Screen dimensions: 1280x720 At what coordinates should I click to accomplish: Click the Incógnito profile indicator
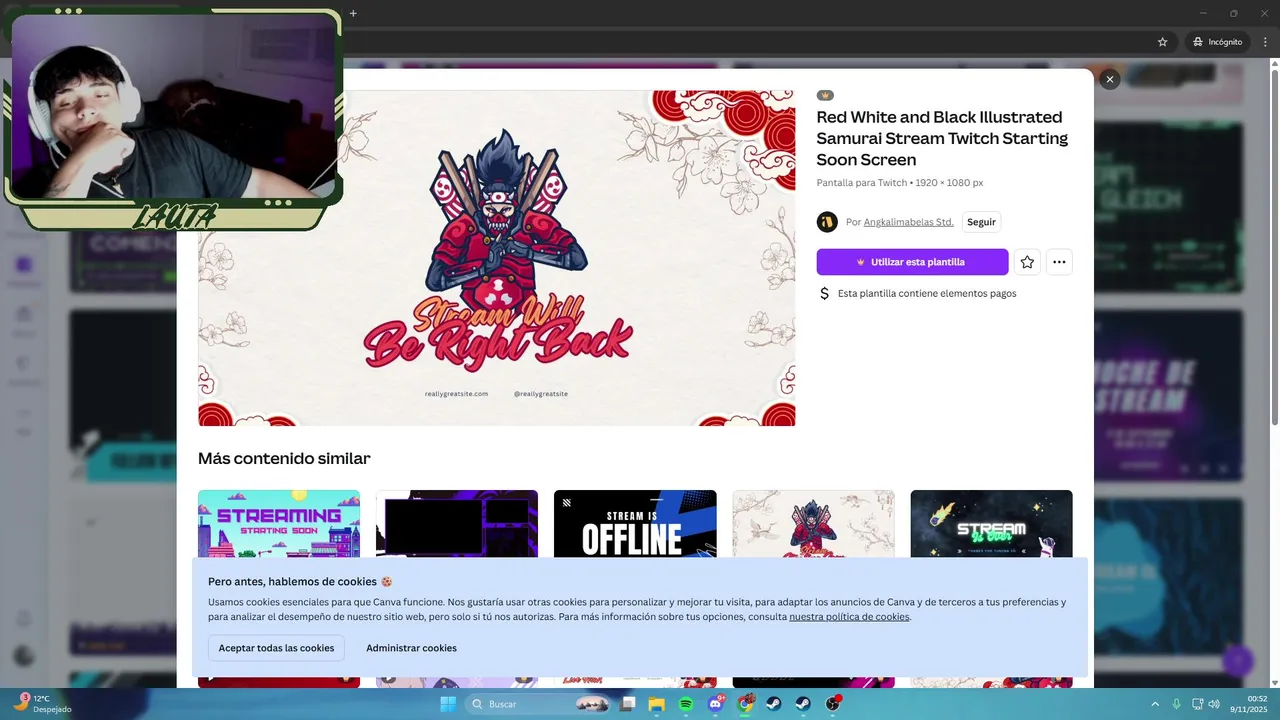1217,42
